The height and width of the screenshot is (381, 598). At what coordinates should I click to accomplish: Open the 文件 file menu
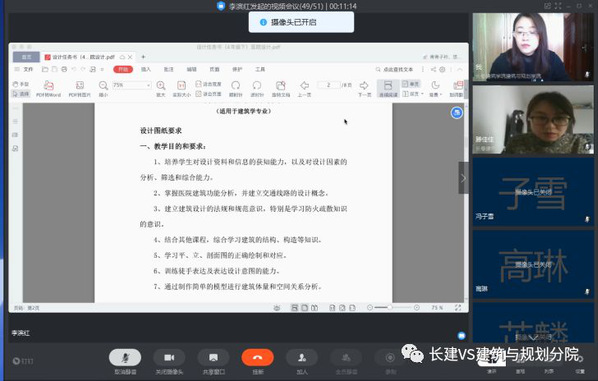(25, 69)
